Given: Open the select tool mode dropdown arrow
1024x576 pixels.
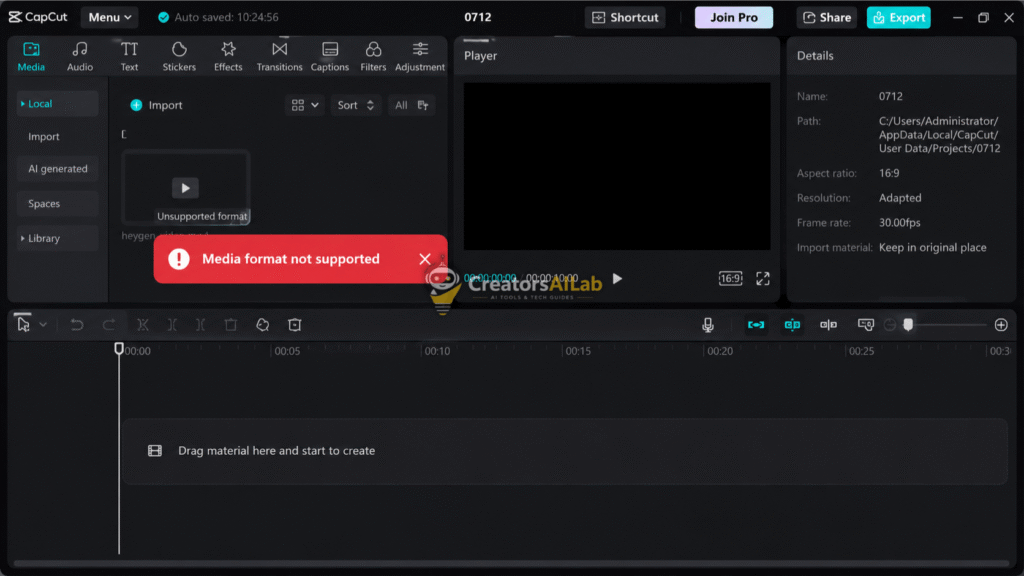Looking at the screenshot, I should [42, 325].
